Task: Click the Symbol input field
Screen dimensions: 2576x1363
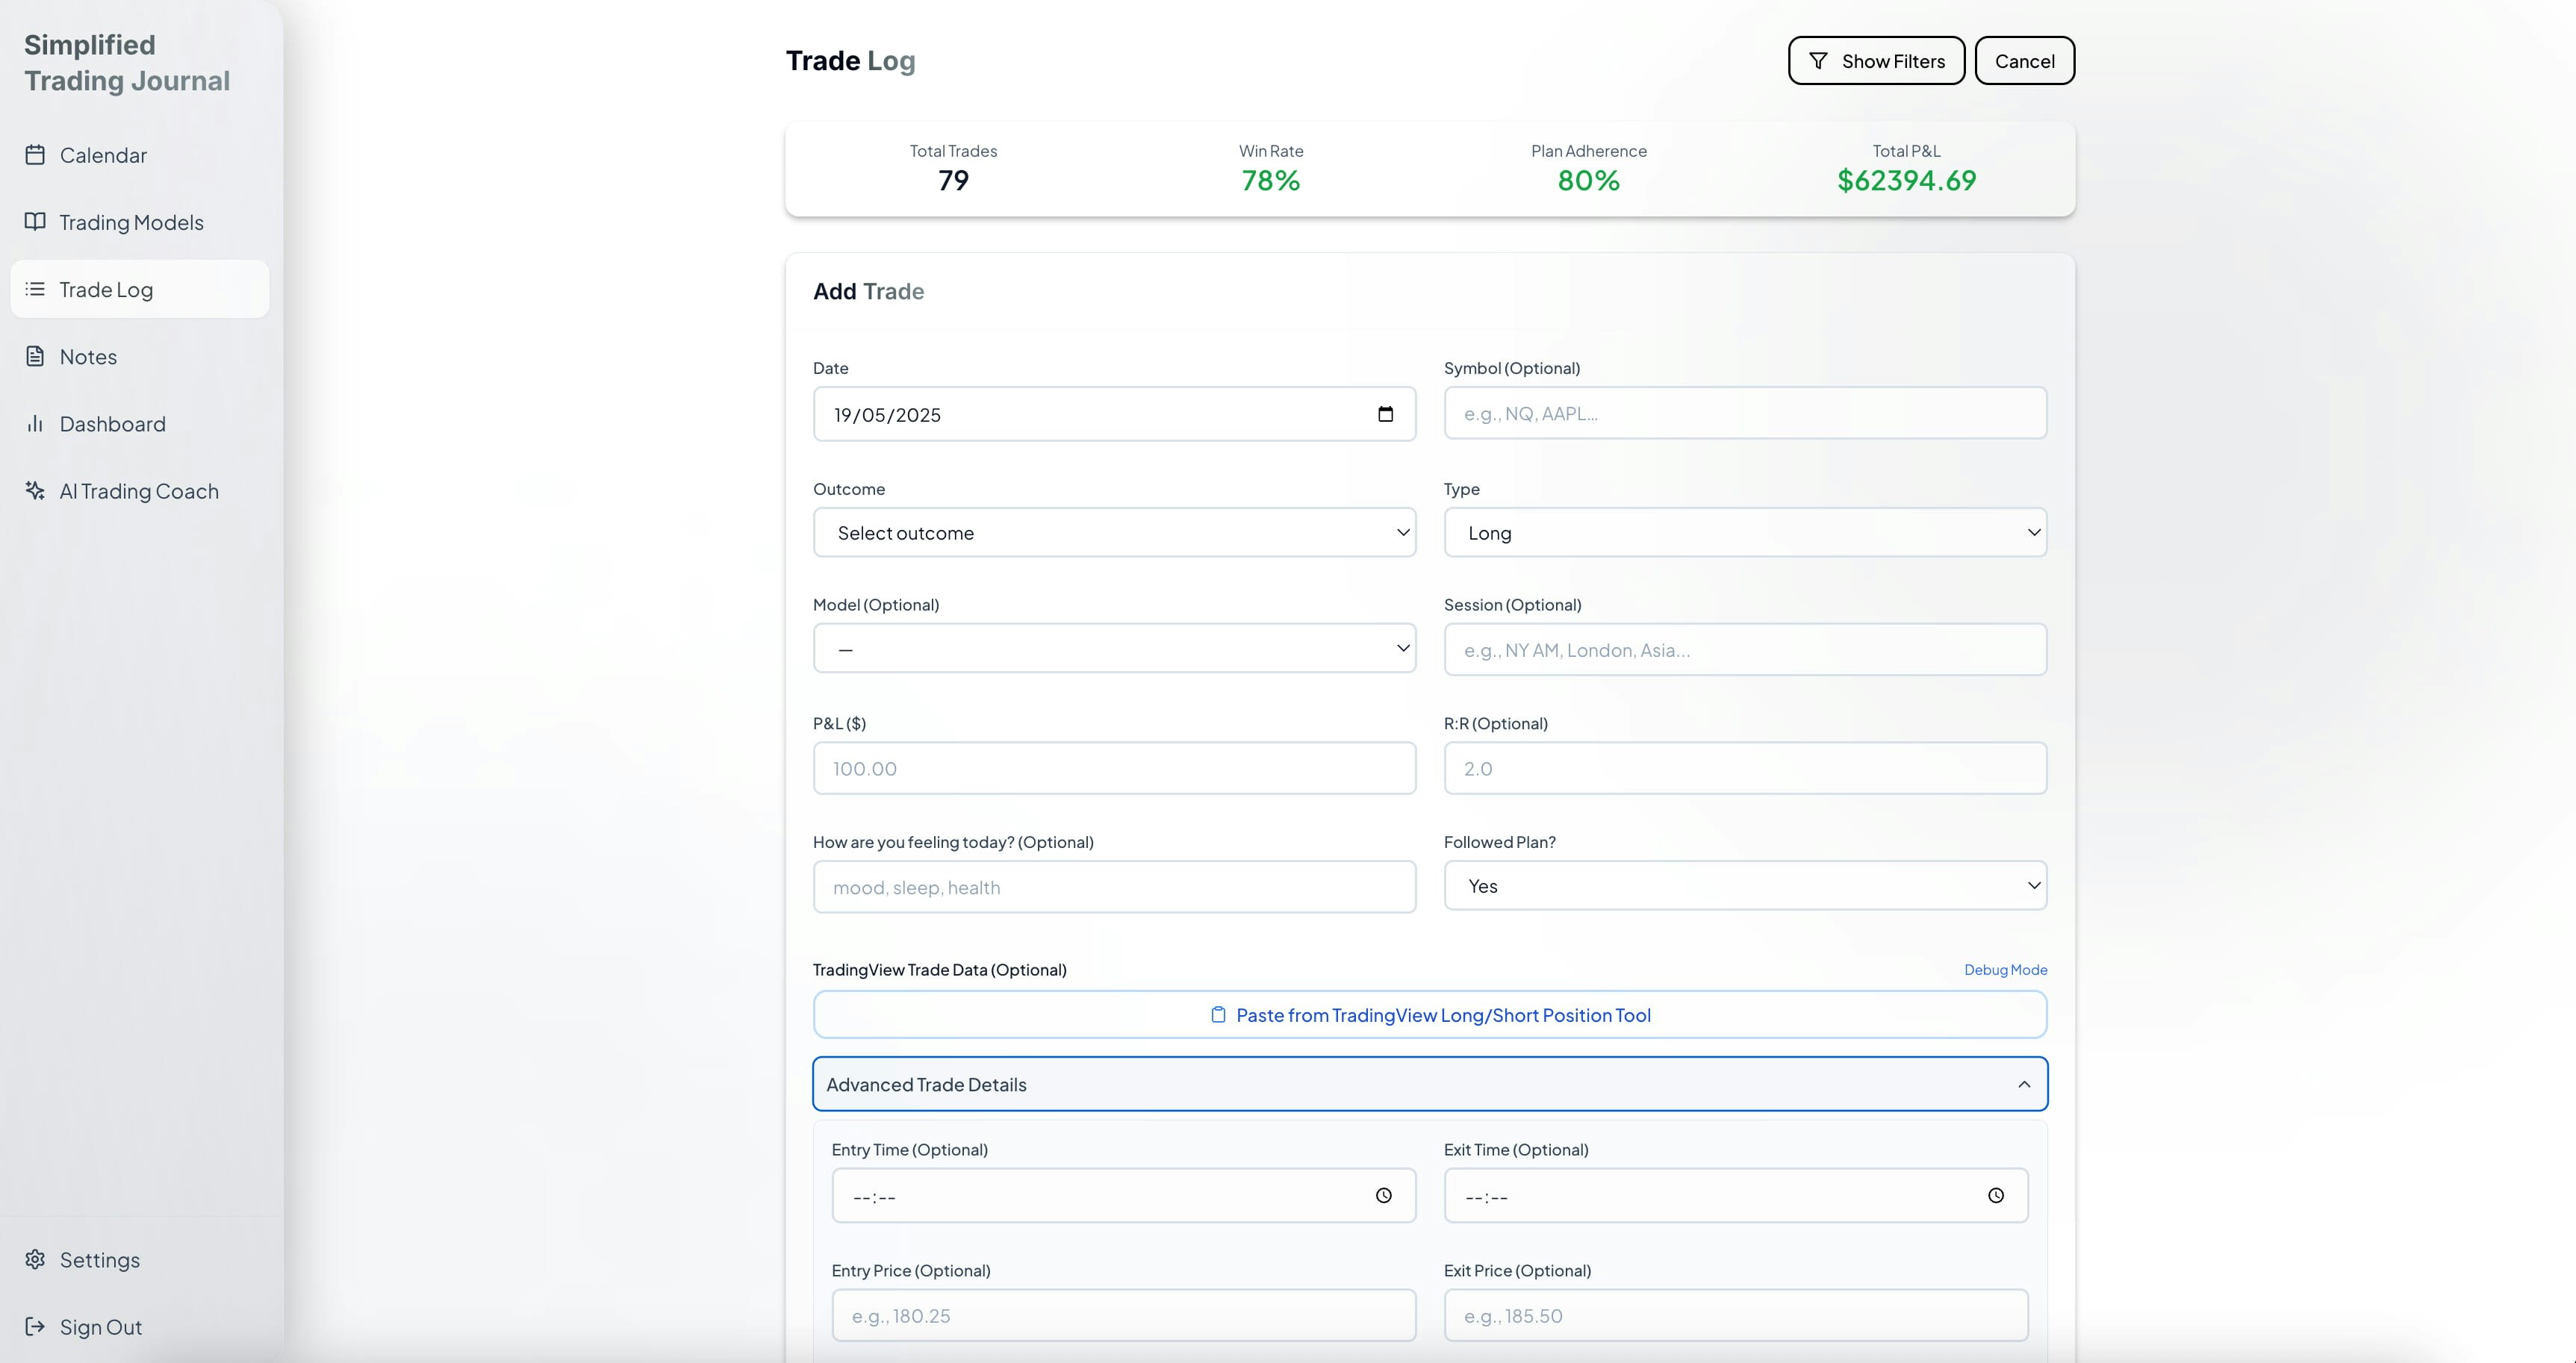Action: [1744, 414]
